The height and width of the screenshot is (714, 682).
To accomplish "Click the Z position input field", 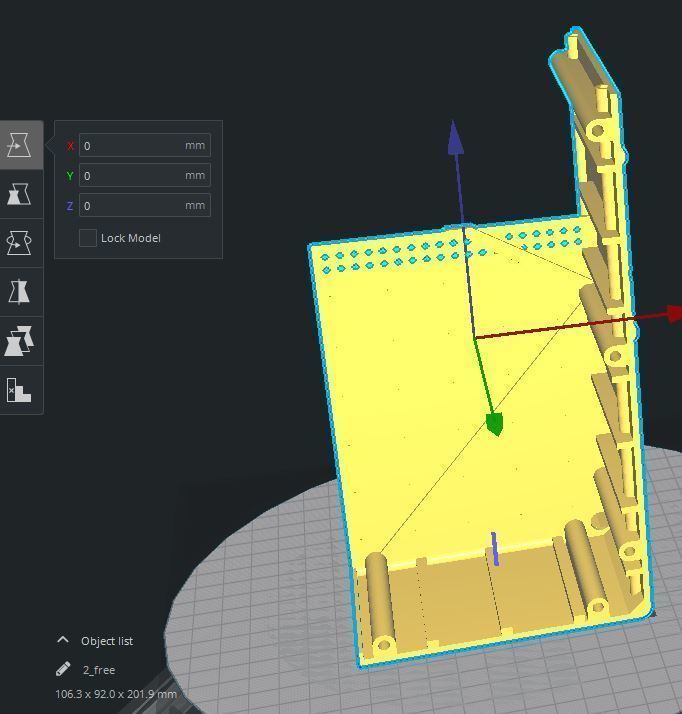I will (145, 205).
